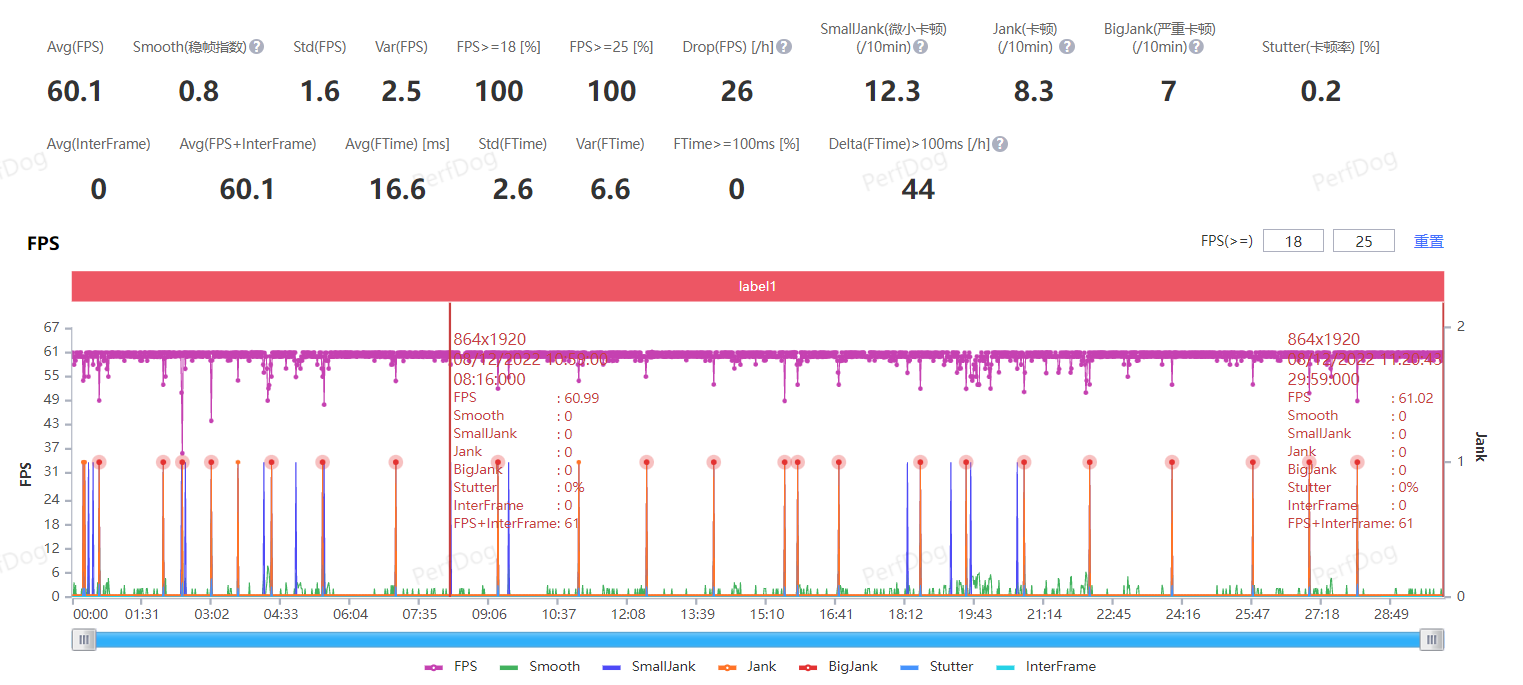This screenshot has width=1523, height=685.
Task: Click help icon beside Jank (/10min)
Action: [x=1067, y=47]
